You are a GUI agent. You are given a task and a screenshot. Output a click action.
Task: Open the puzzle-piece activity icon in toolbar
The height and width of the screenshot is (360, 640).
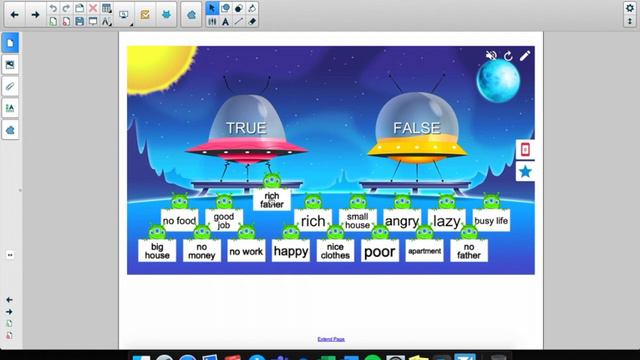coord(191,15)
